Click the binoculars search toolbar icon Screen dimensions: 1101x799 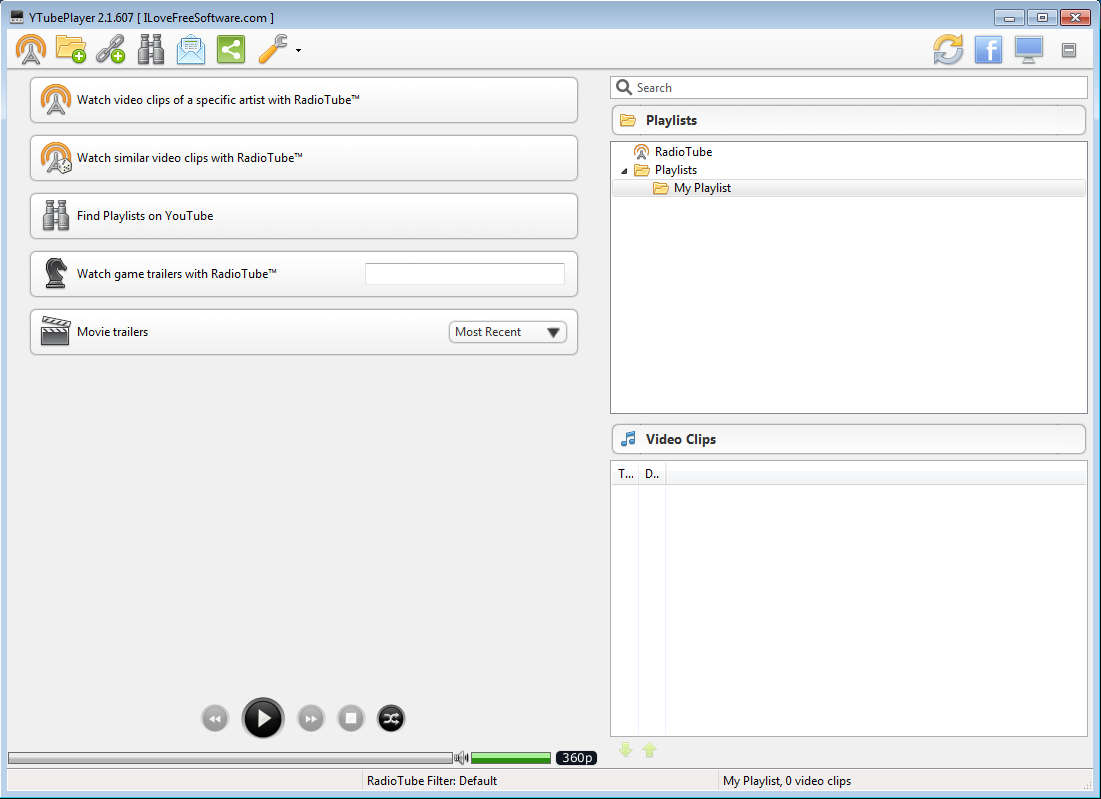(x=150, y=49)
